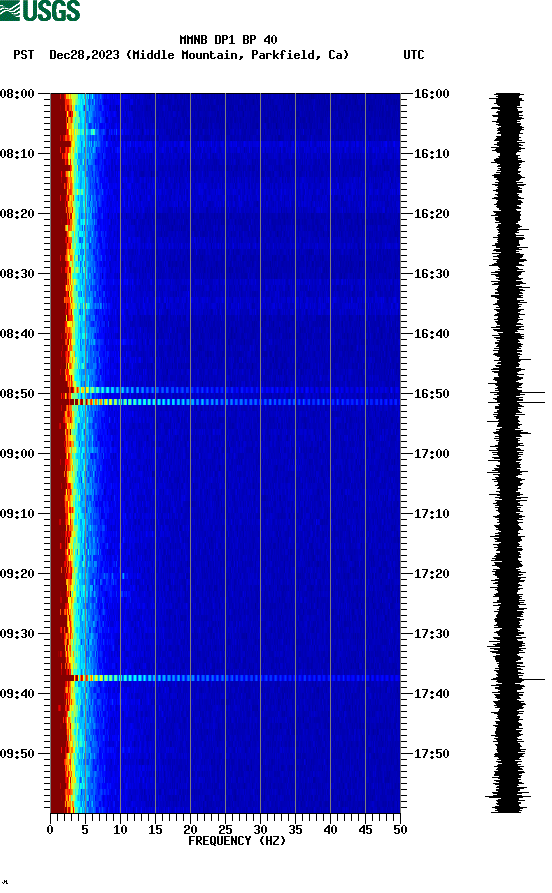Click the UTC timezone label
This screenshot has width=552, height=893.
(414, 55)
